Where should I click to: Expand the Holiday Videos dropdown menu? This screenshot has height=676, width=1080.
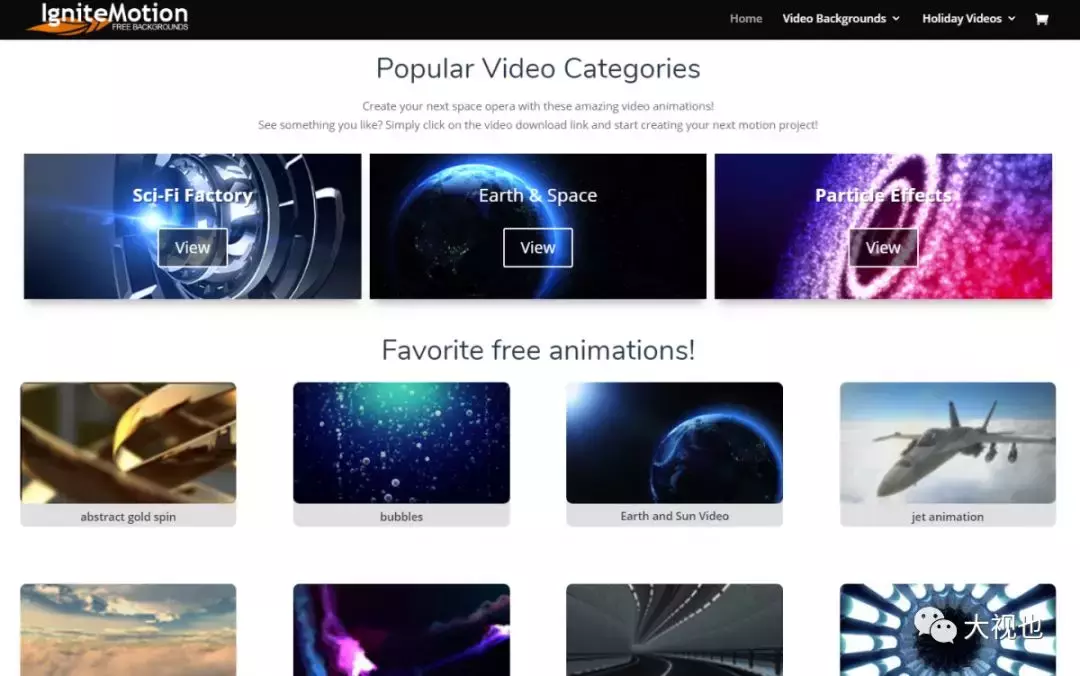(x=968, y=19)
